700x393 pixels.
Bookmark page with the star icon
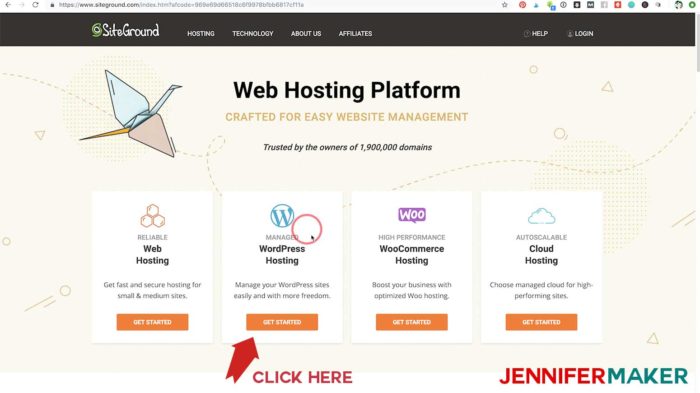[504, 5]
